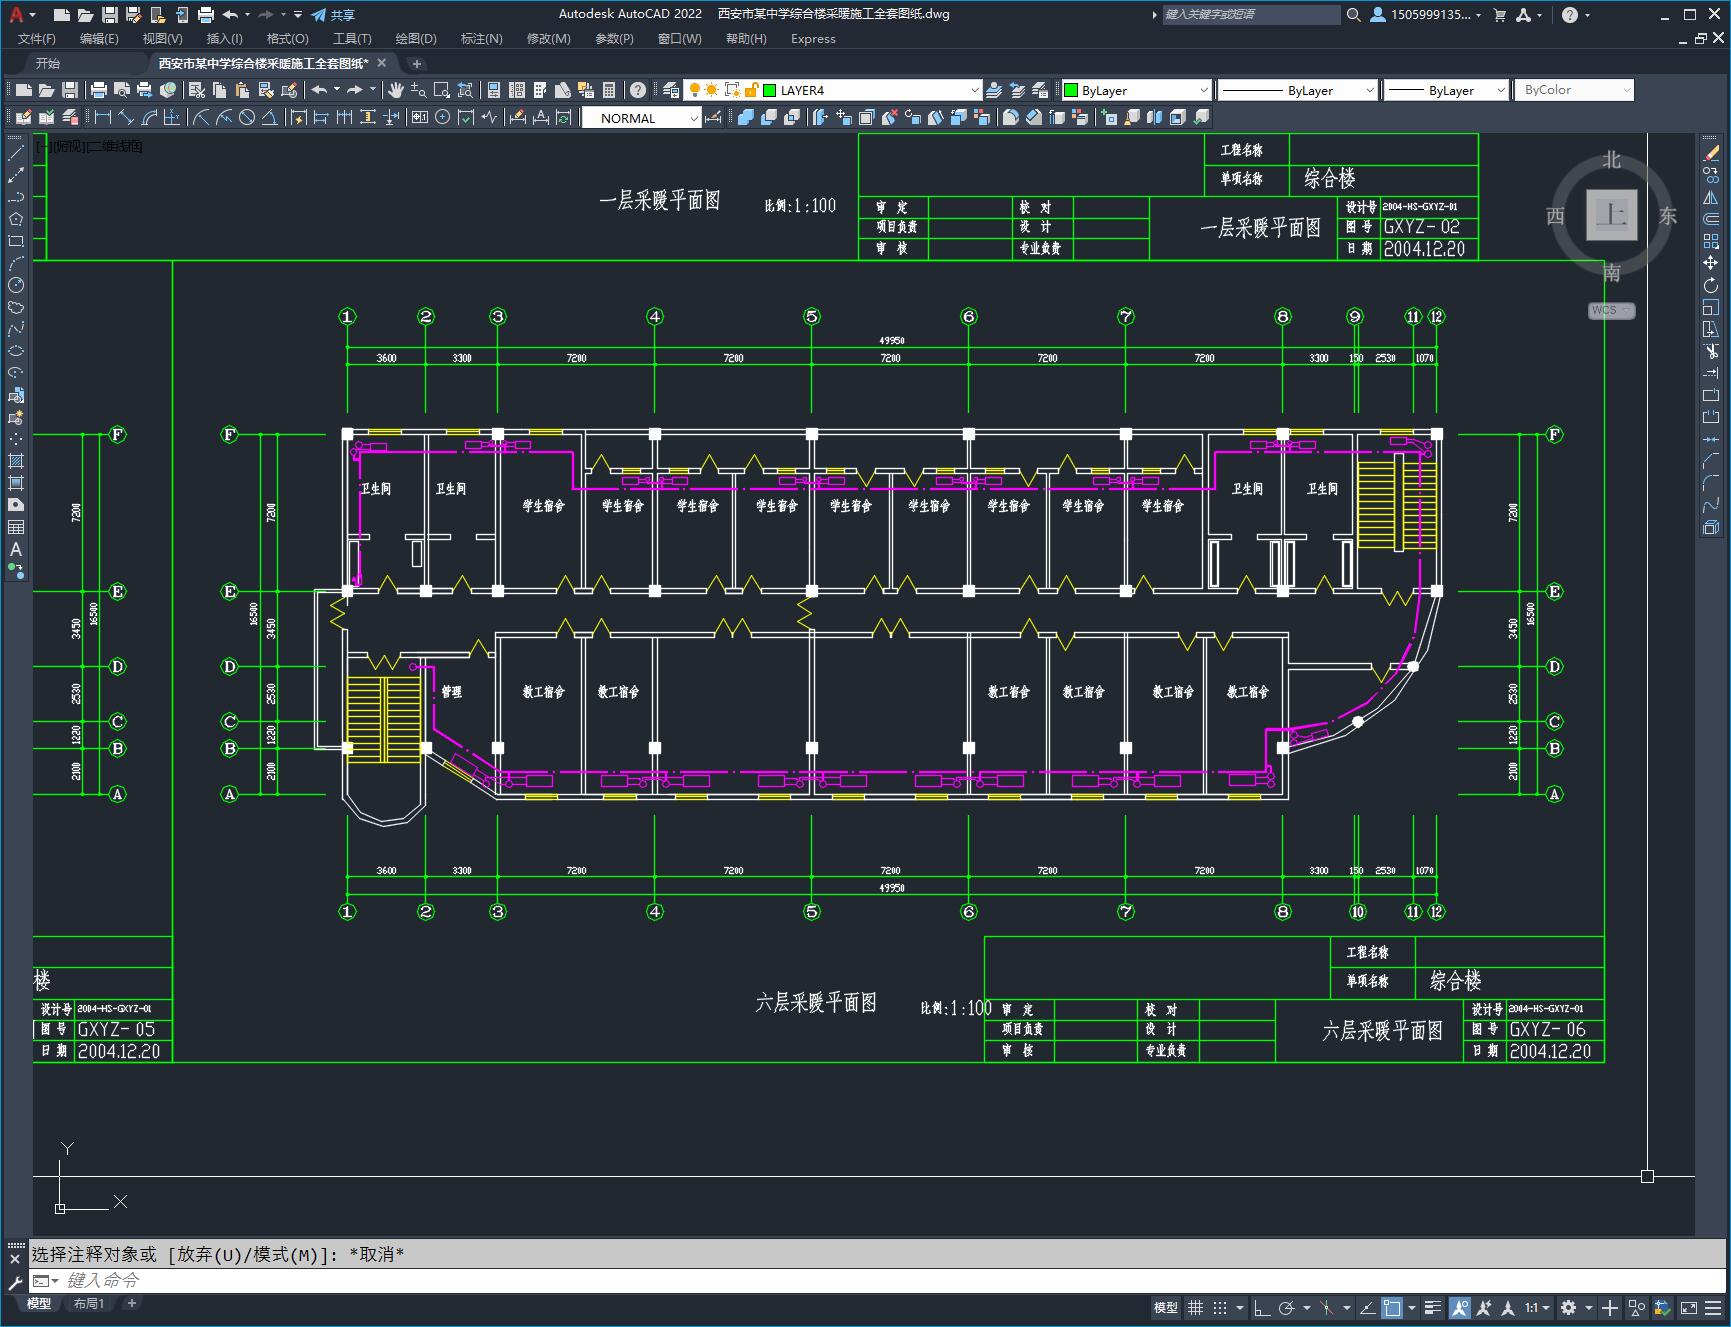The image size is (1731, 1327).
Task: Toggle the highlighted Object snap button
Action: 1392,1307
